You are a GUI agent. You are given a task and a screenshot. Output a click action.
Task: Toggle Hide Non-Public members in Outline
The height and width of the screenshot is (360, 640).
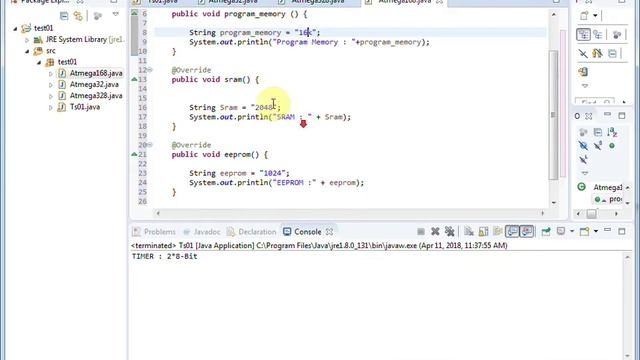click(612, 145)
